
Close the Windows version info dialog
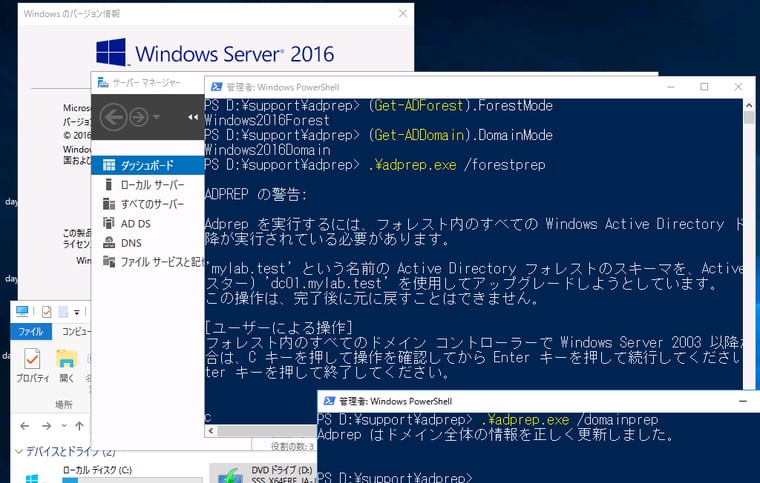pyautogui.click(x=403, y=14)
